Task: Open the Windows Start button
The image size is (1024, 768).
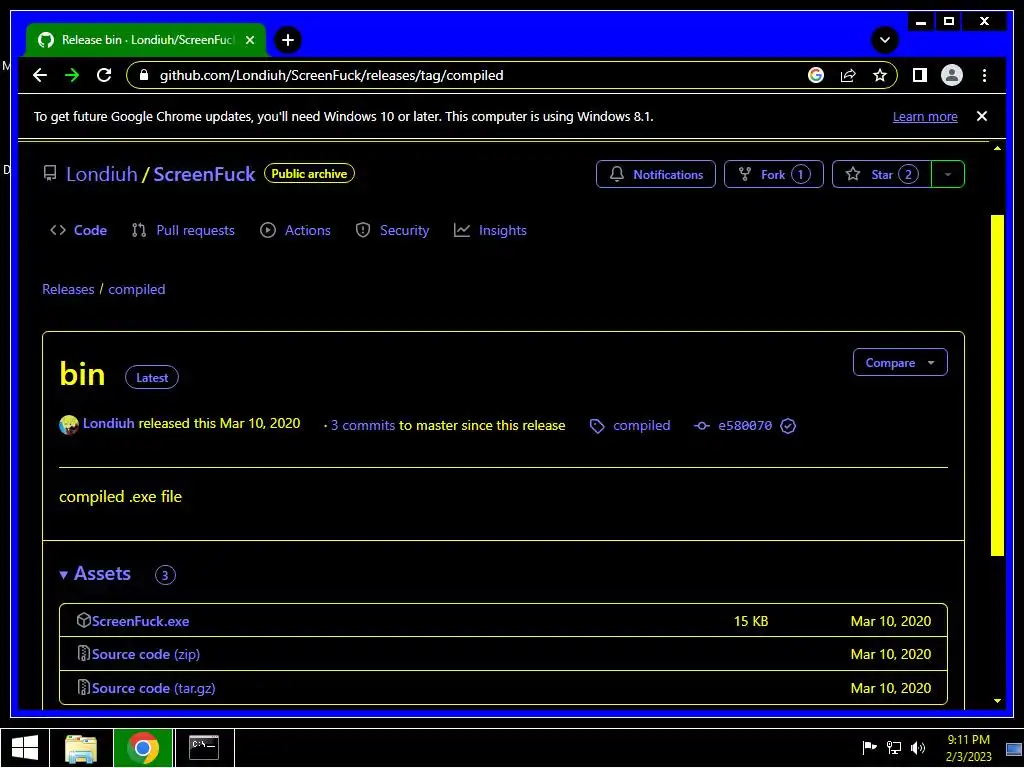Action: (x=25, y=748)
